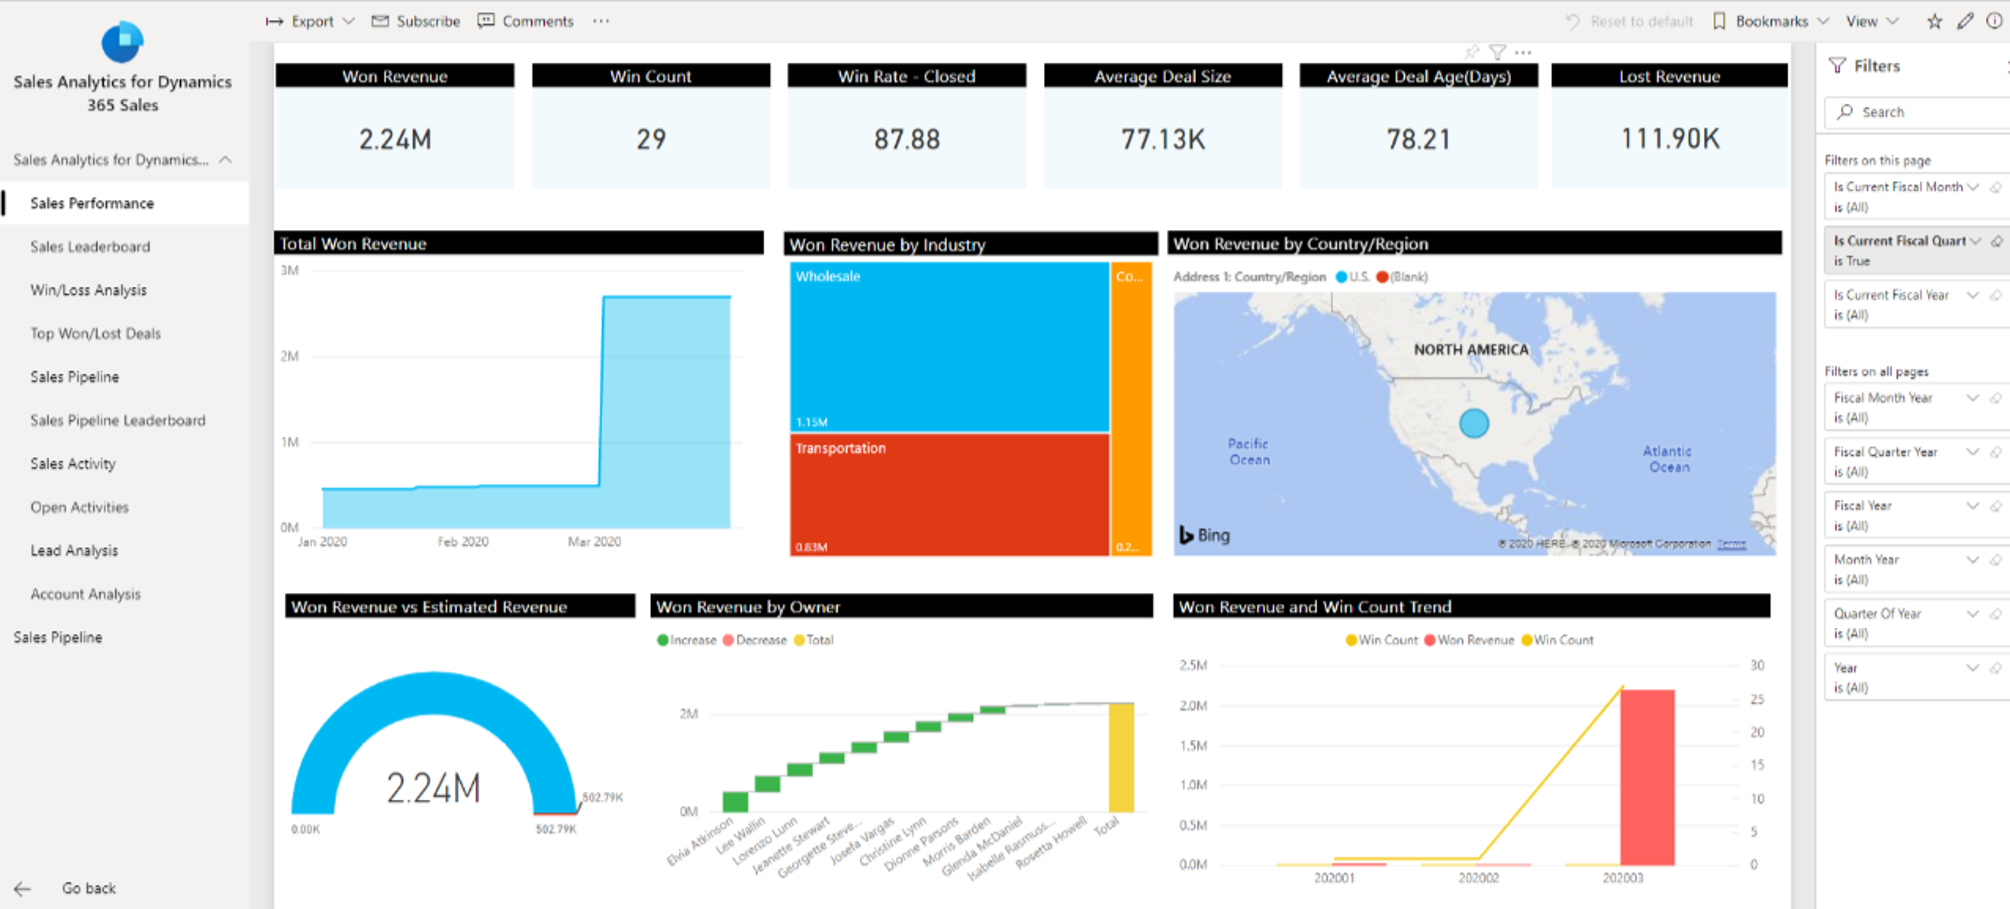The height and width of the screenshot is (909, 2010).
Task: Navigate to Sales Pipeline Leaderboard page
Action: tap(118, 421)
